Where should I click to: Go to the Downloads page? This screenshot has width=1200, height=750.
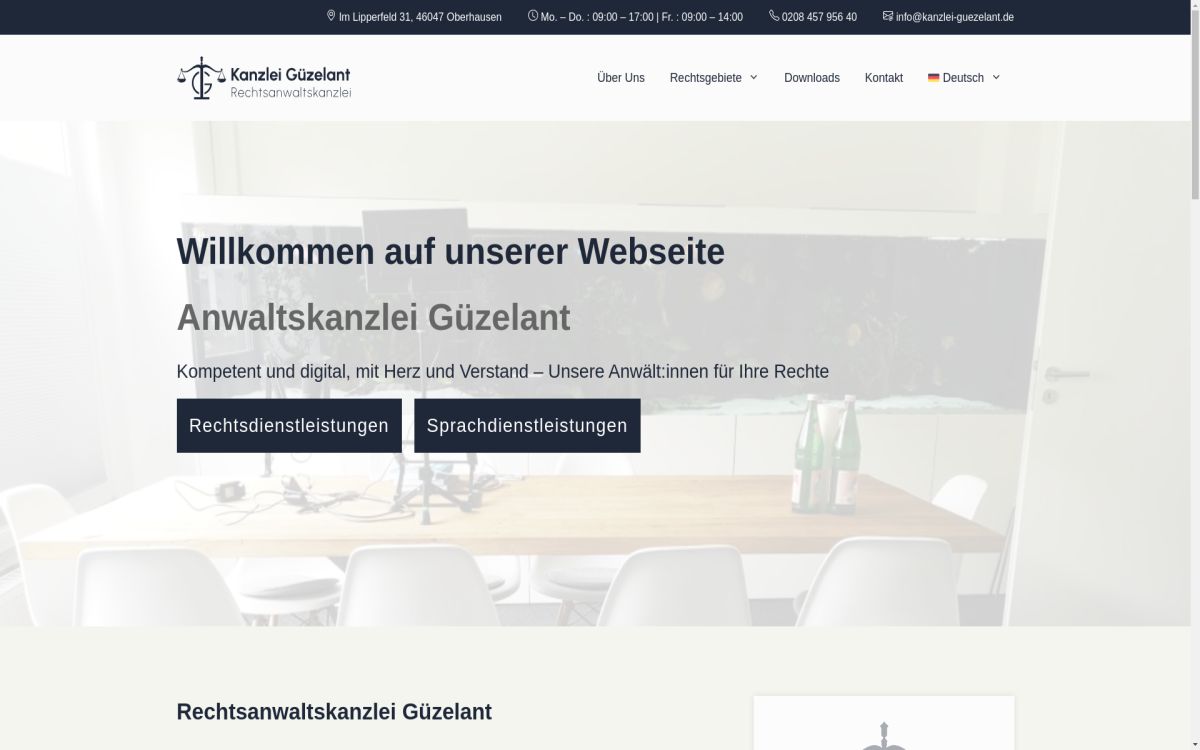tap(811, 77)
